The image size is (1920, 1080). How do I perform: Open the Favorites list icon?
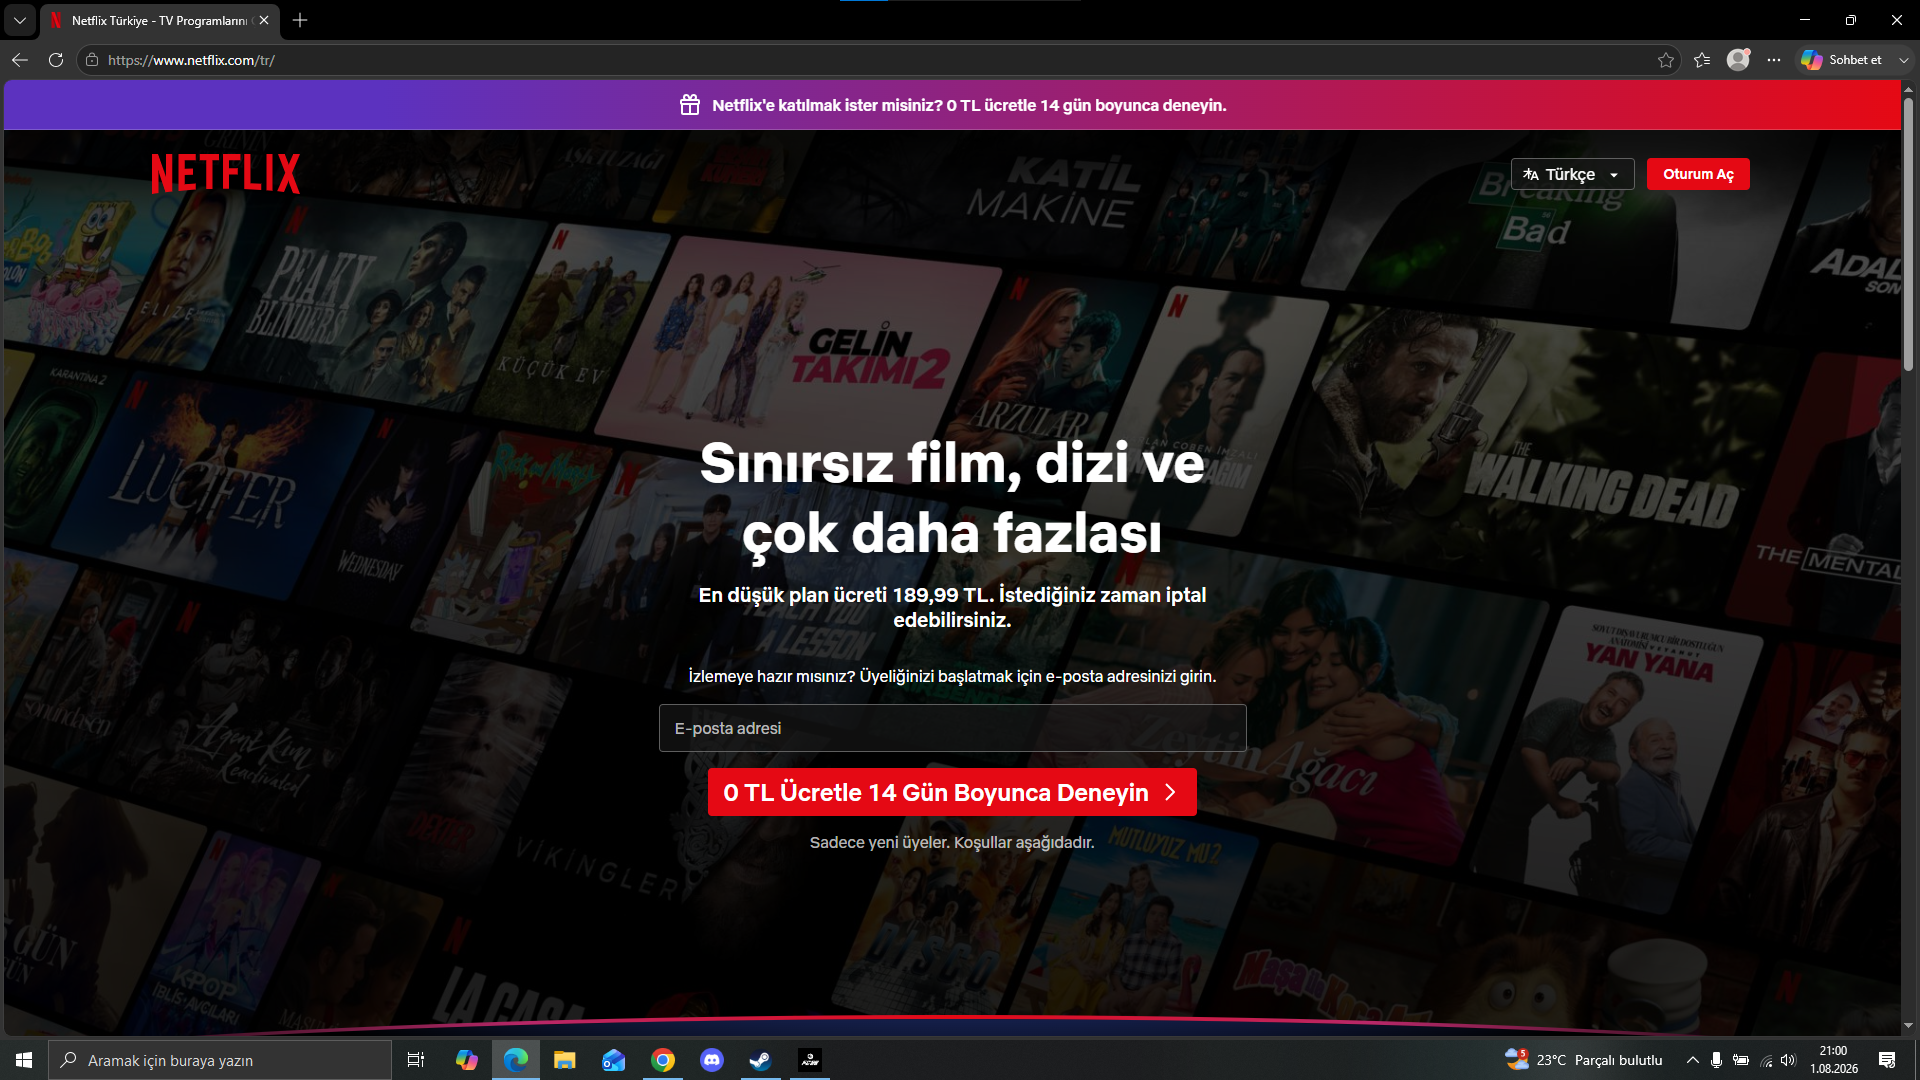pyautogui.click(x=1702, y=60)
